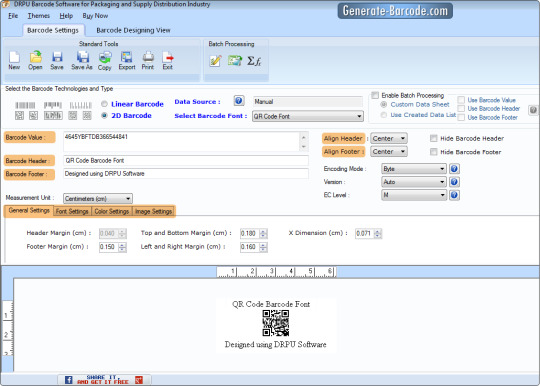Switch to Barcode Designing View tab
540x386 pixels.
click(x=133, y=30)
